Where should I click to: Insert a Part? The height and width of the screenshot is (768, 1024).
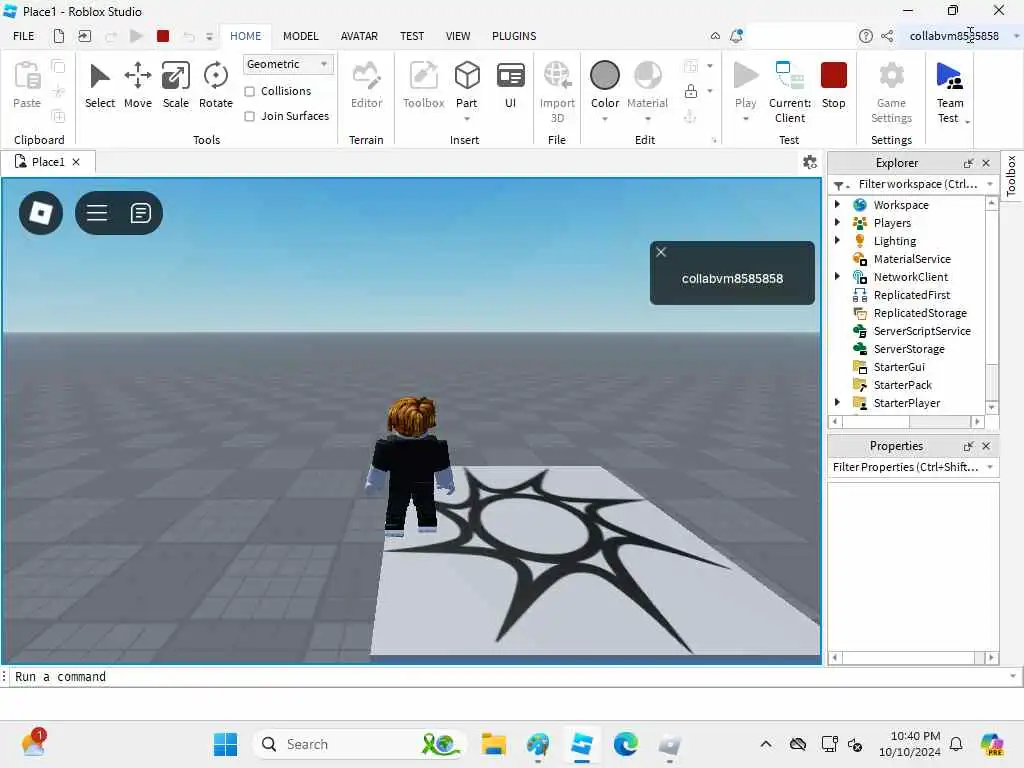[x=467, y=84]
